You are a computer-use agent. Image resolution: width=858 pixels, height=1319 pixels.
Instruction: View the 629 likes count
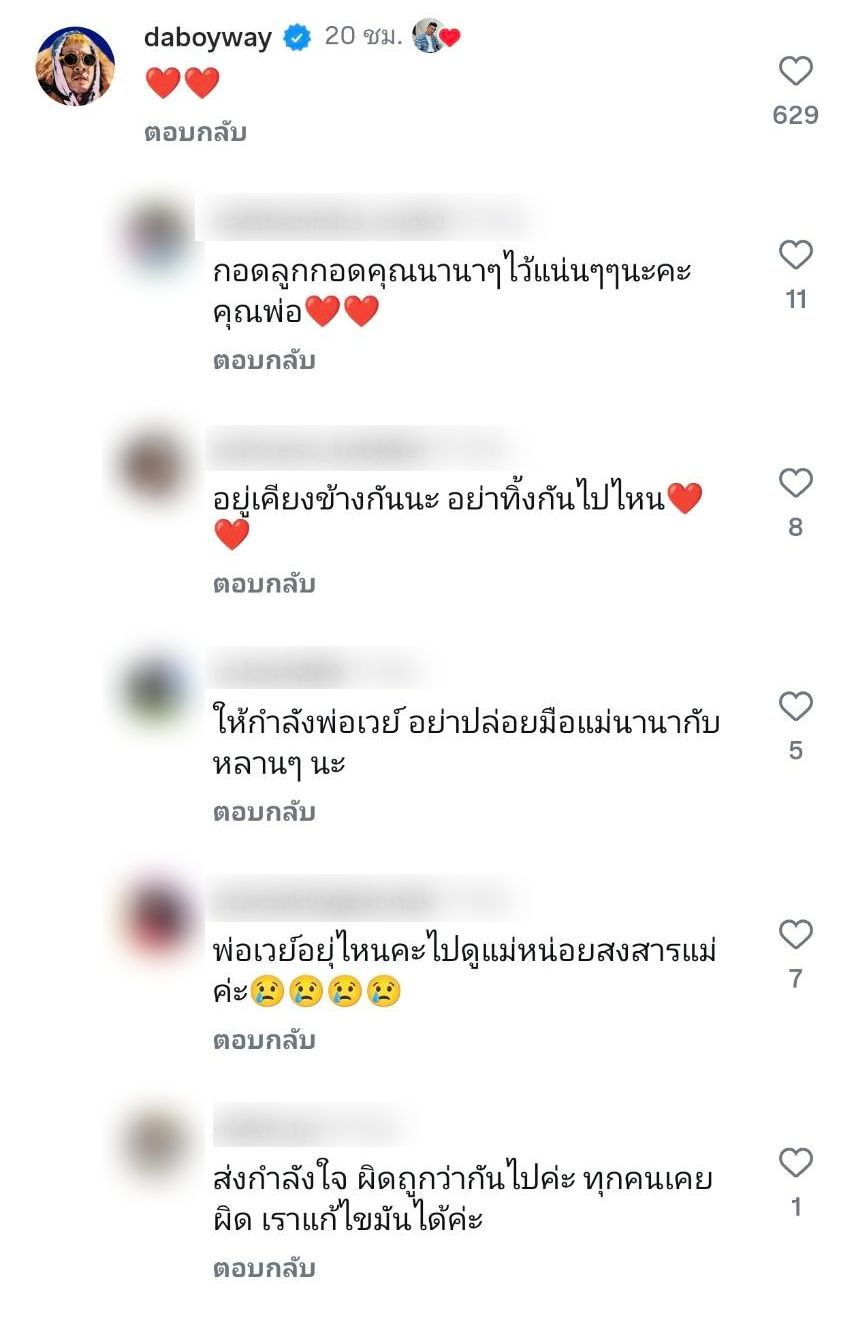pyautogui.click(x=796, y=115)
